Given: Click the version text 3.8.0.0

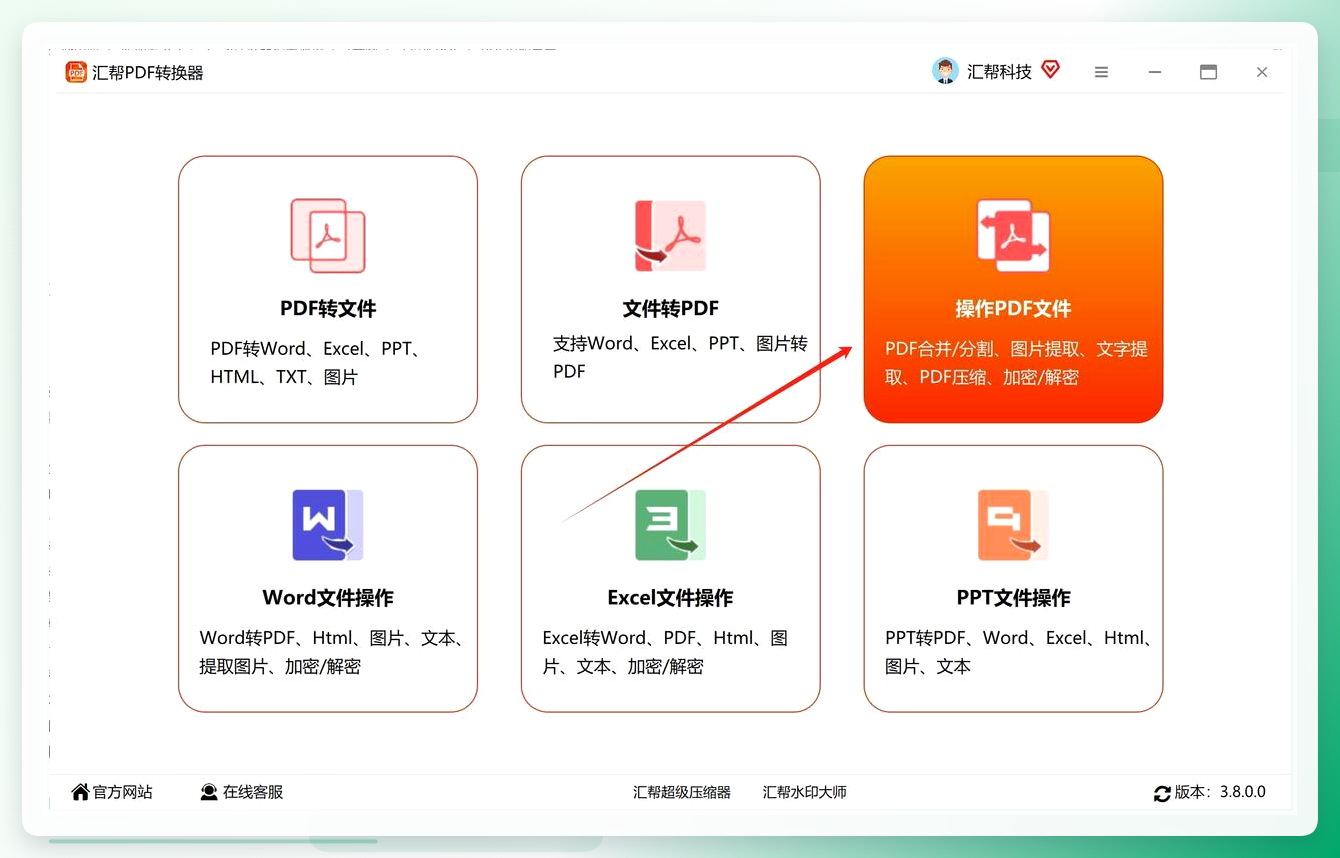Looking at the screenshot, I should (x=1243, y=792).
